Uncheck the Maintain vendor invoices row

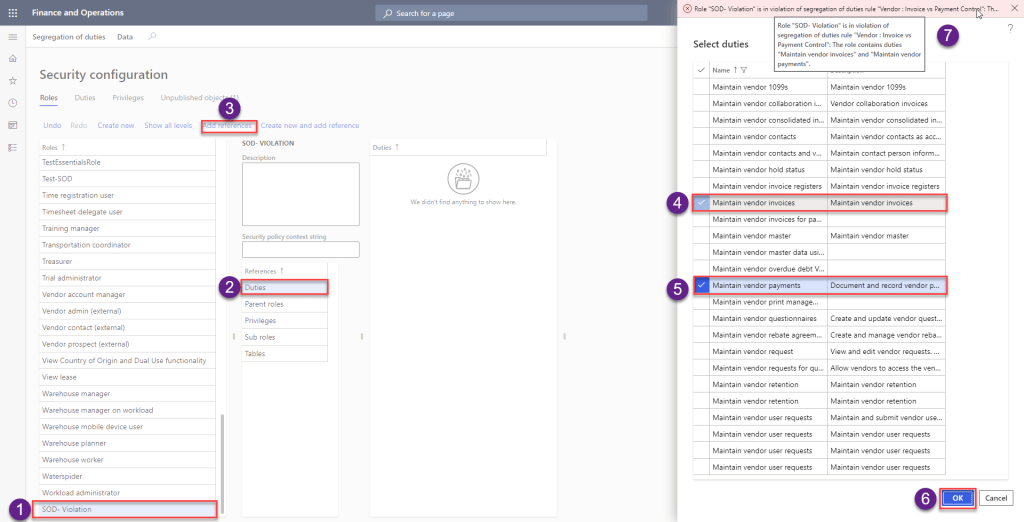click(x=701, y=203)
